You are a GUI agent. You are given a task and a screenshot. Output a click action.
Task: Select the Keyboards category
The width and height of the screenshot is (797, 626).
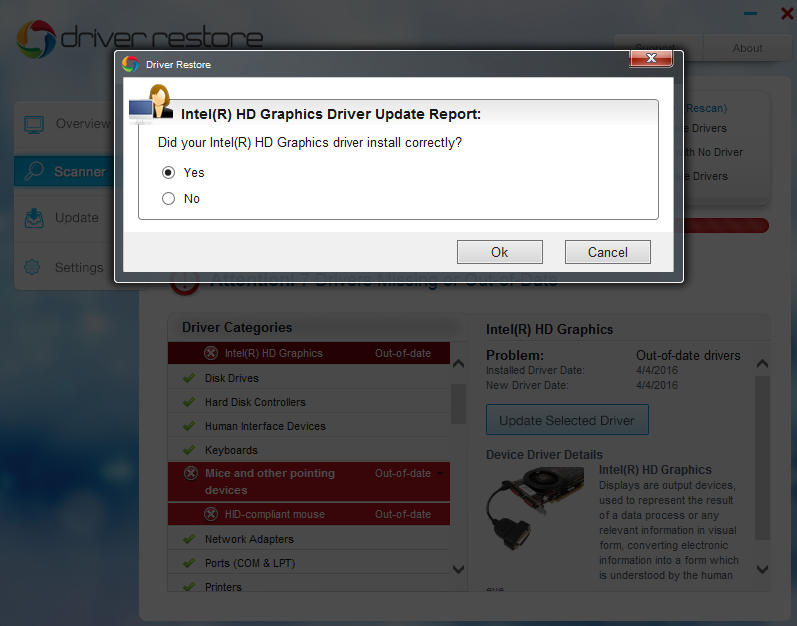(x=309, y=450)
